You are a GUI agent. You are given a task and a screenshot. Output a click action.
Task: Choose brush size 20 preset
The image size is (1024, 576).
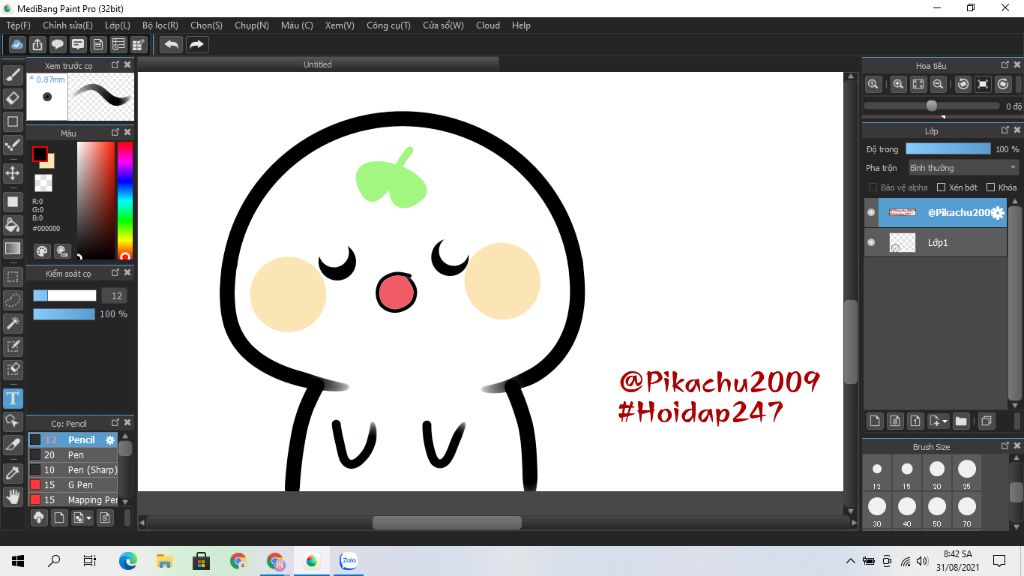tap(937, 473)
